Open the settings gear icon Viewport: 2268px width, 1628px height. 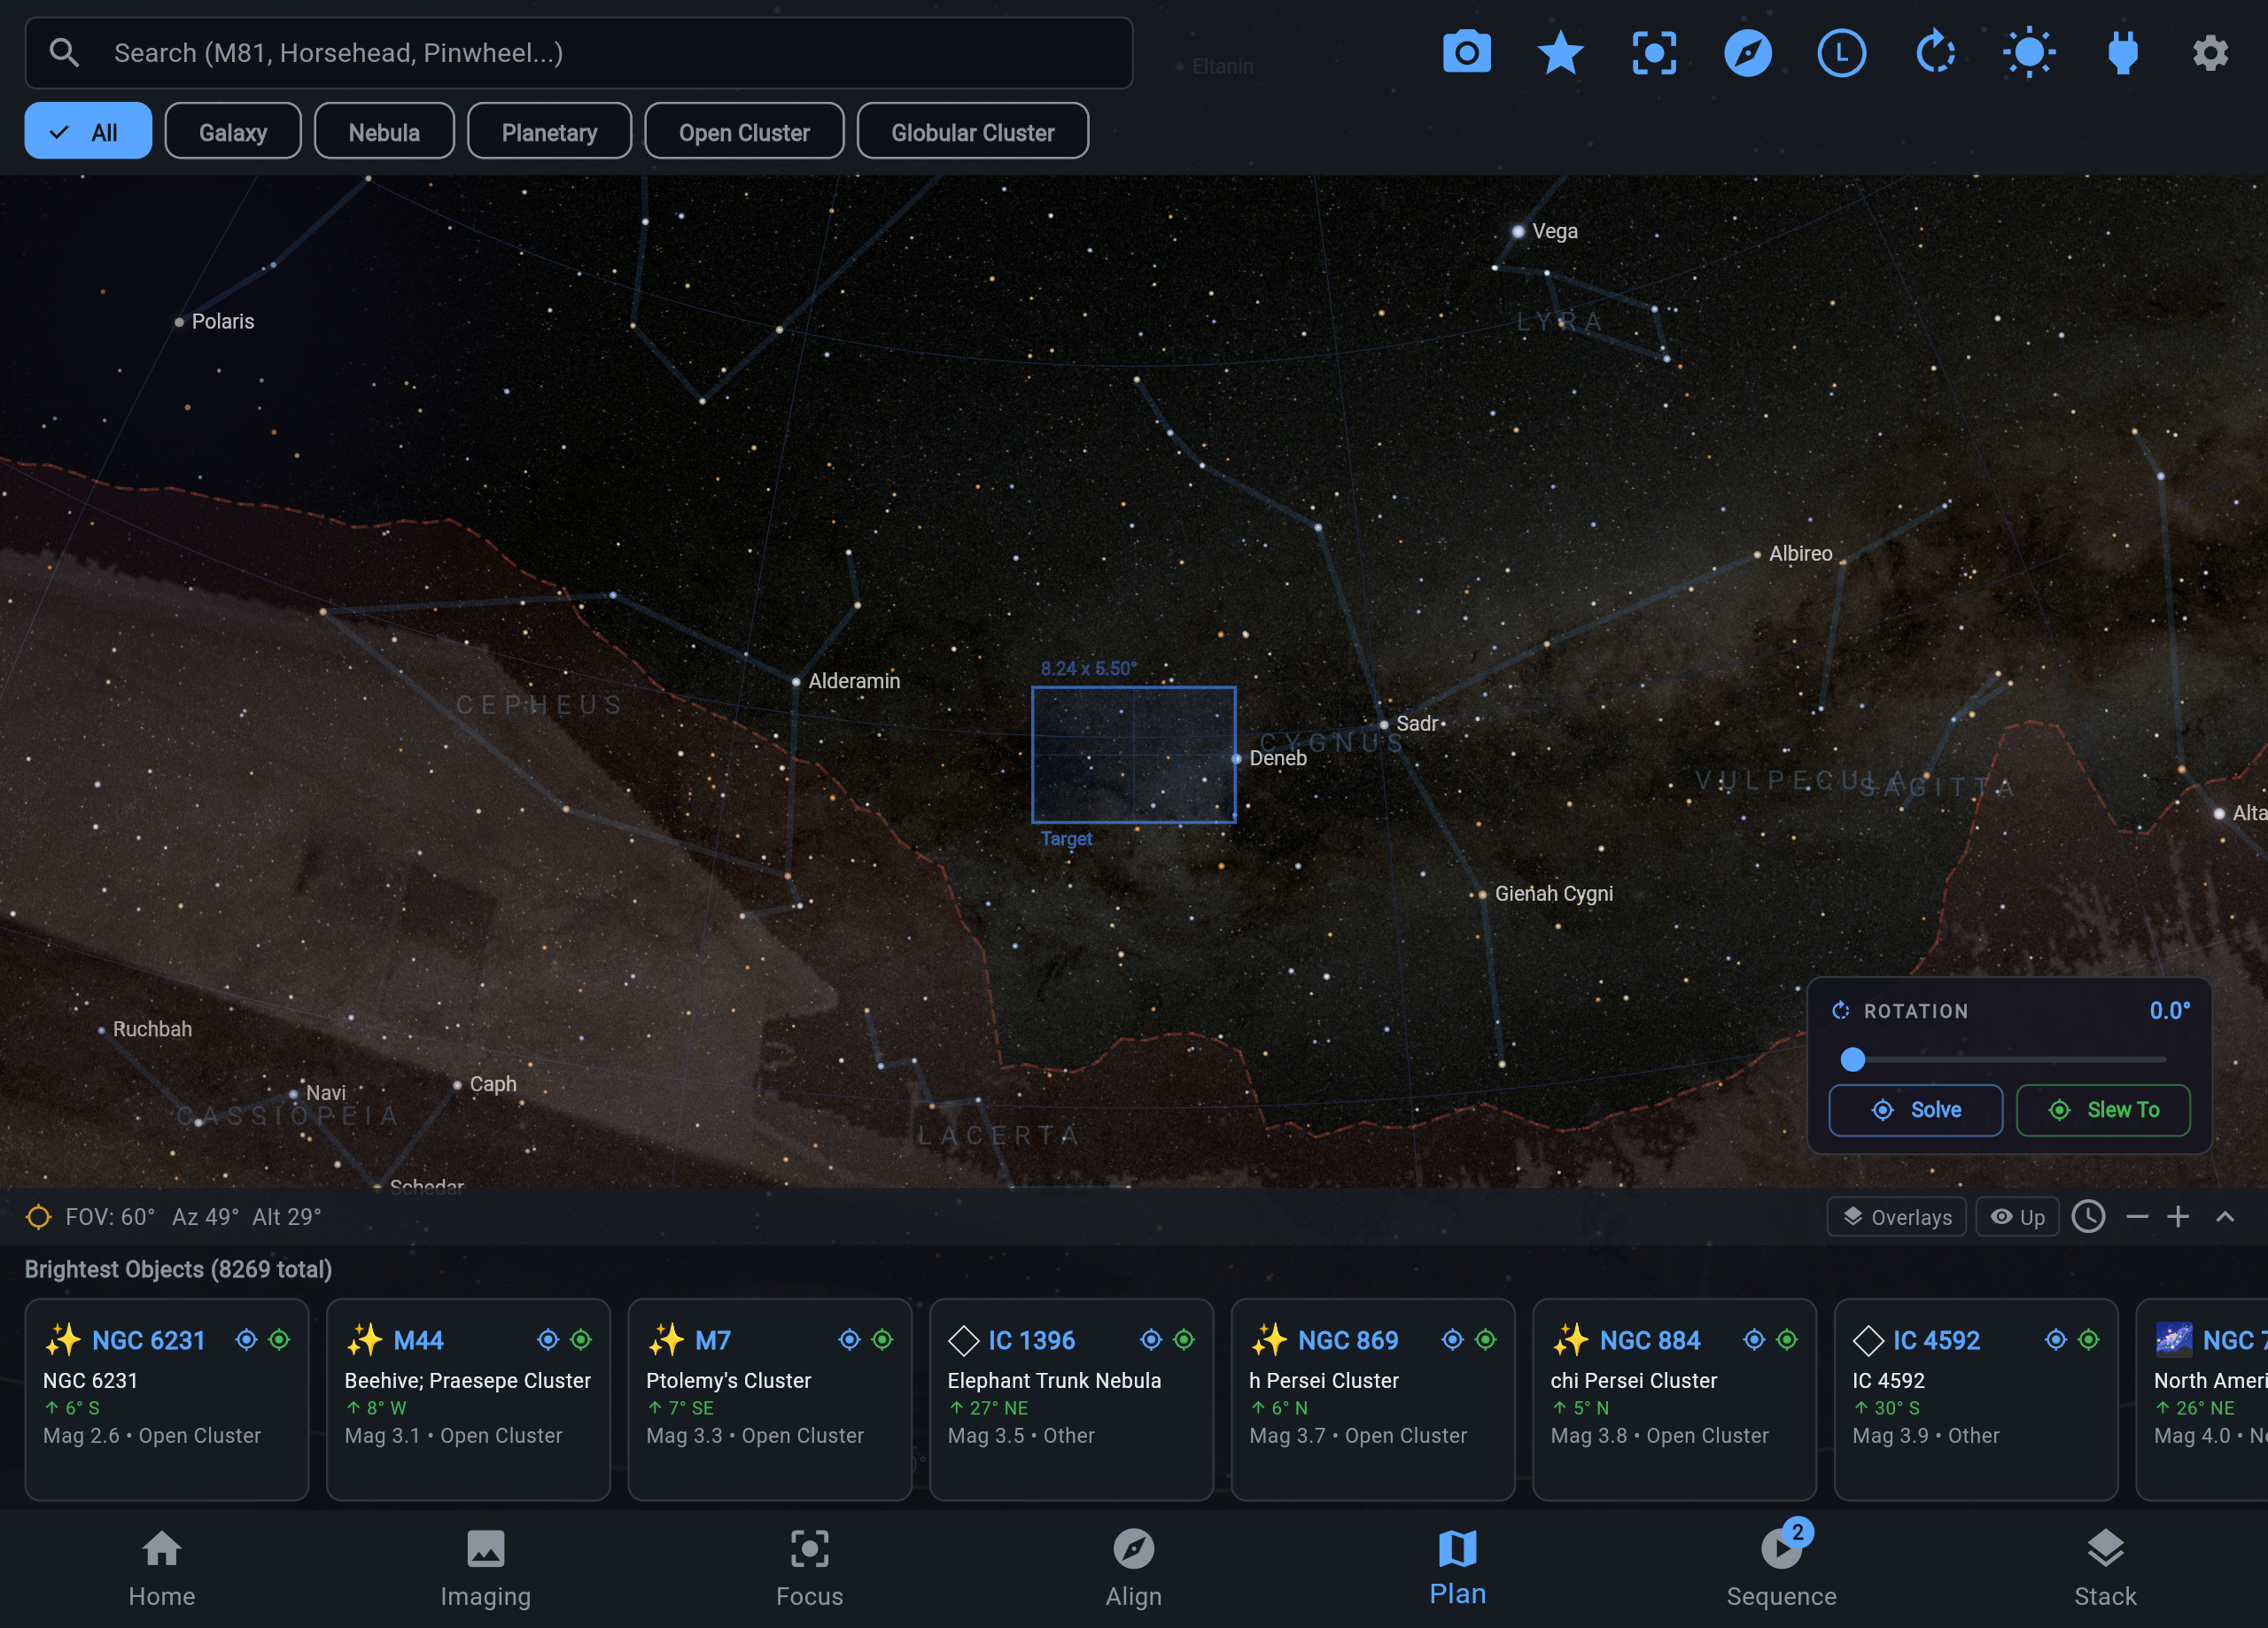(2210, 52)
